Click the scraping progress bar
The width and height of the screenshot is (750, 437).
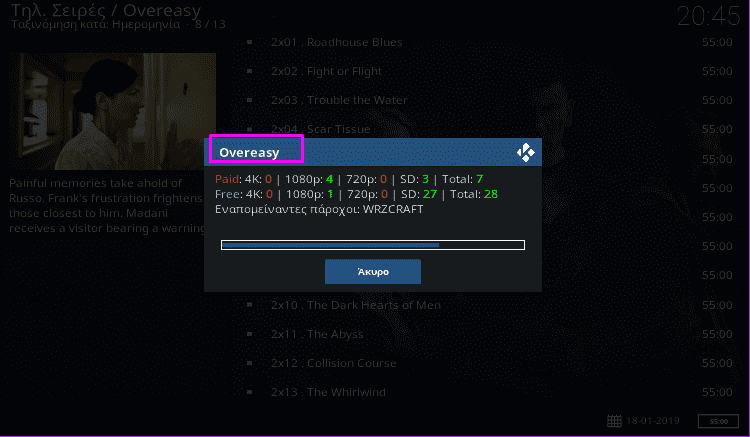[x=373, y=245]
